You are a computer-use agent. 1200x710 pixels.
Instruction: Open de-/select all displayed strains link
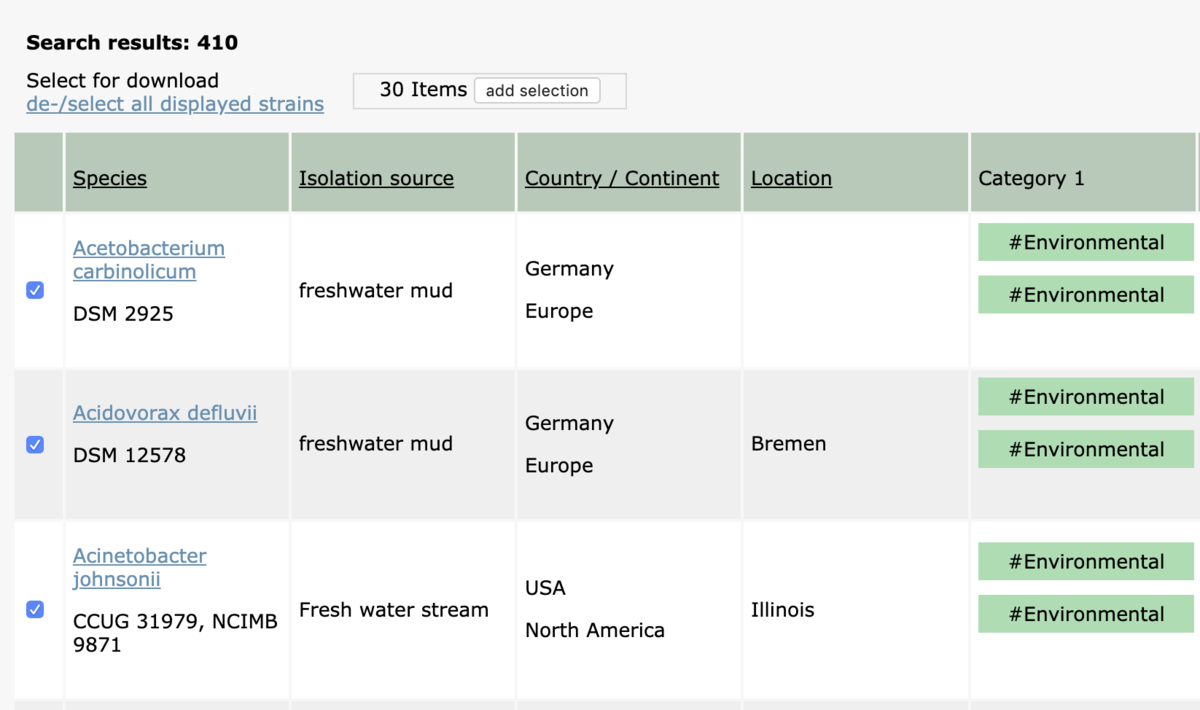175,104
